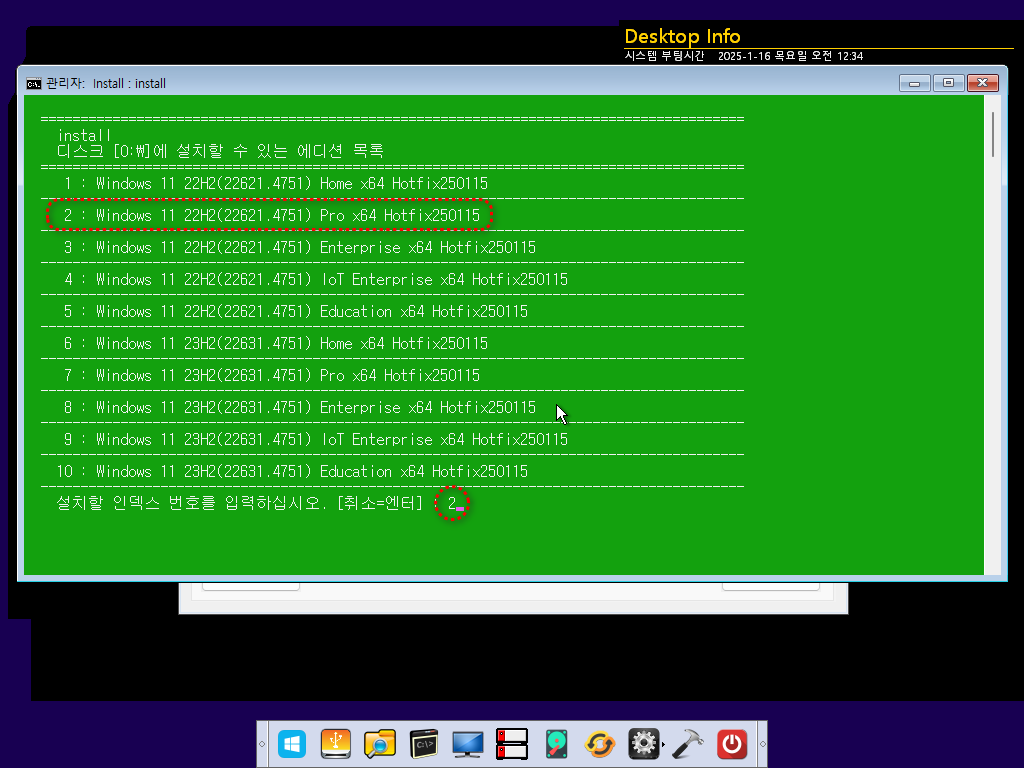Viewport: 1024px width, 768px height.
Task: Click the console vertical scrollbar thumb
Action: pos(993,134)
